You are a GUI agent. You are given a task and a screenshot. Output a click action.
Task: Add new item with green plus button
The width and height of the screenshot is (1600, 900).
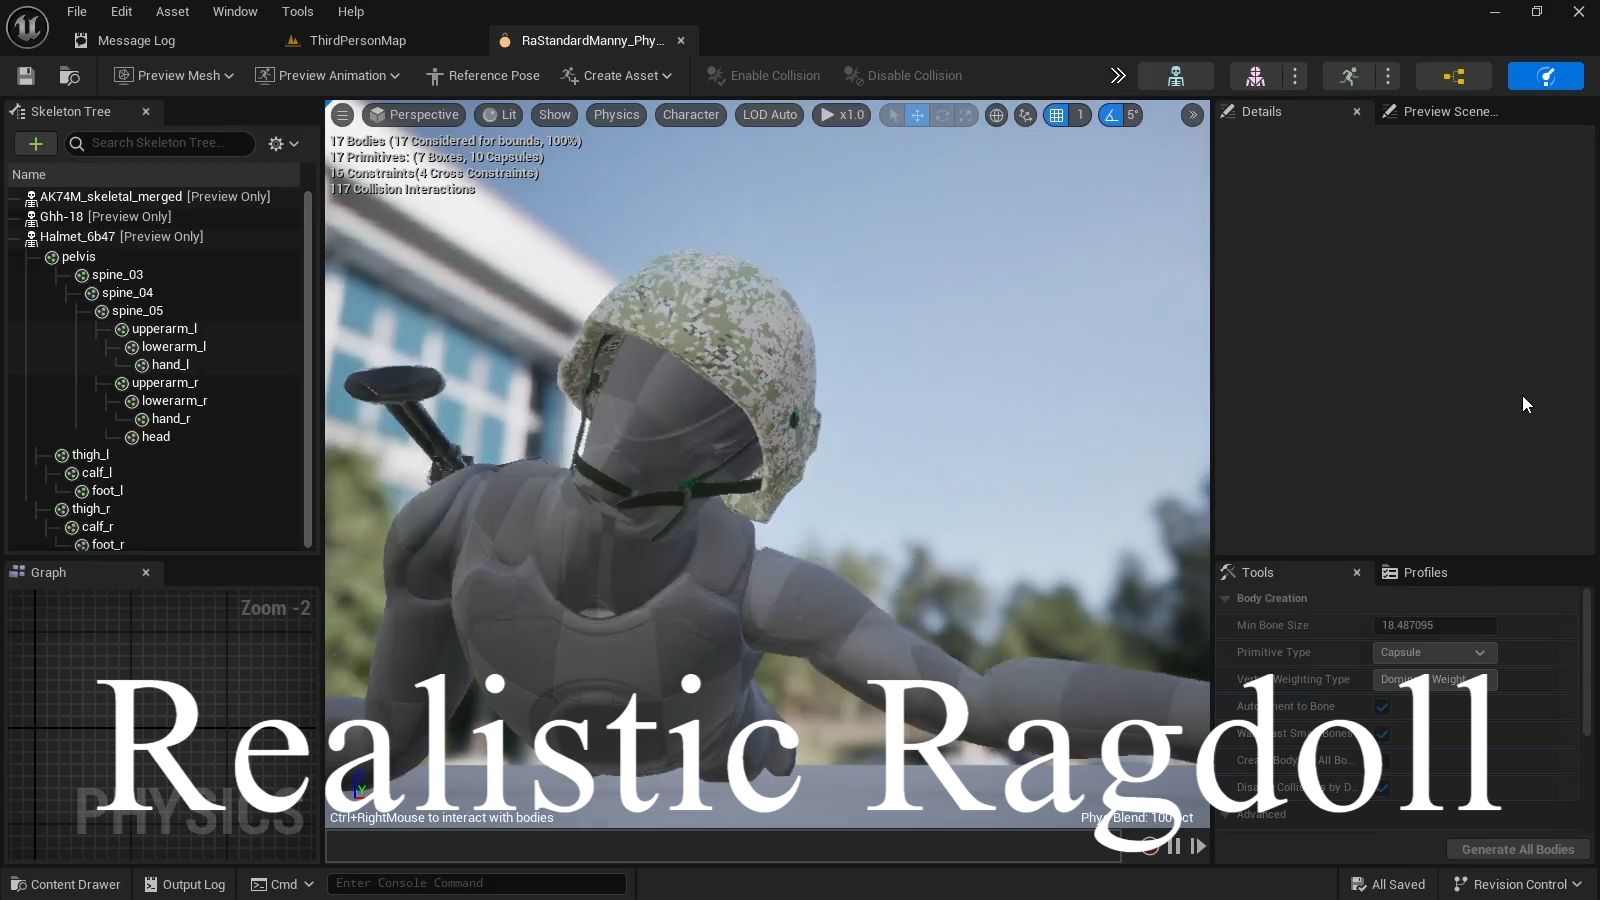click(35, 144)
